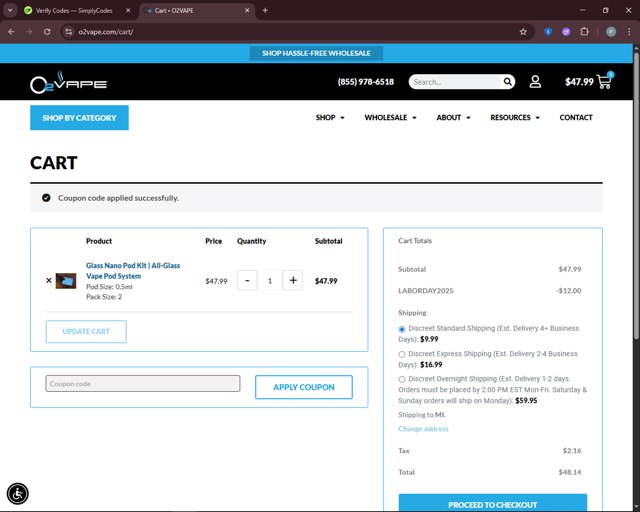640x512 pixels.
Task: Bookmark this page with the star icon
Action: 523,32
